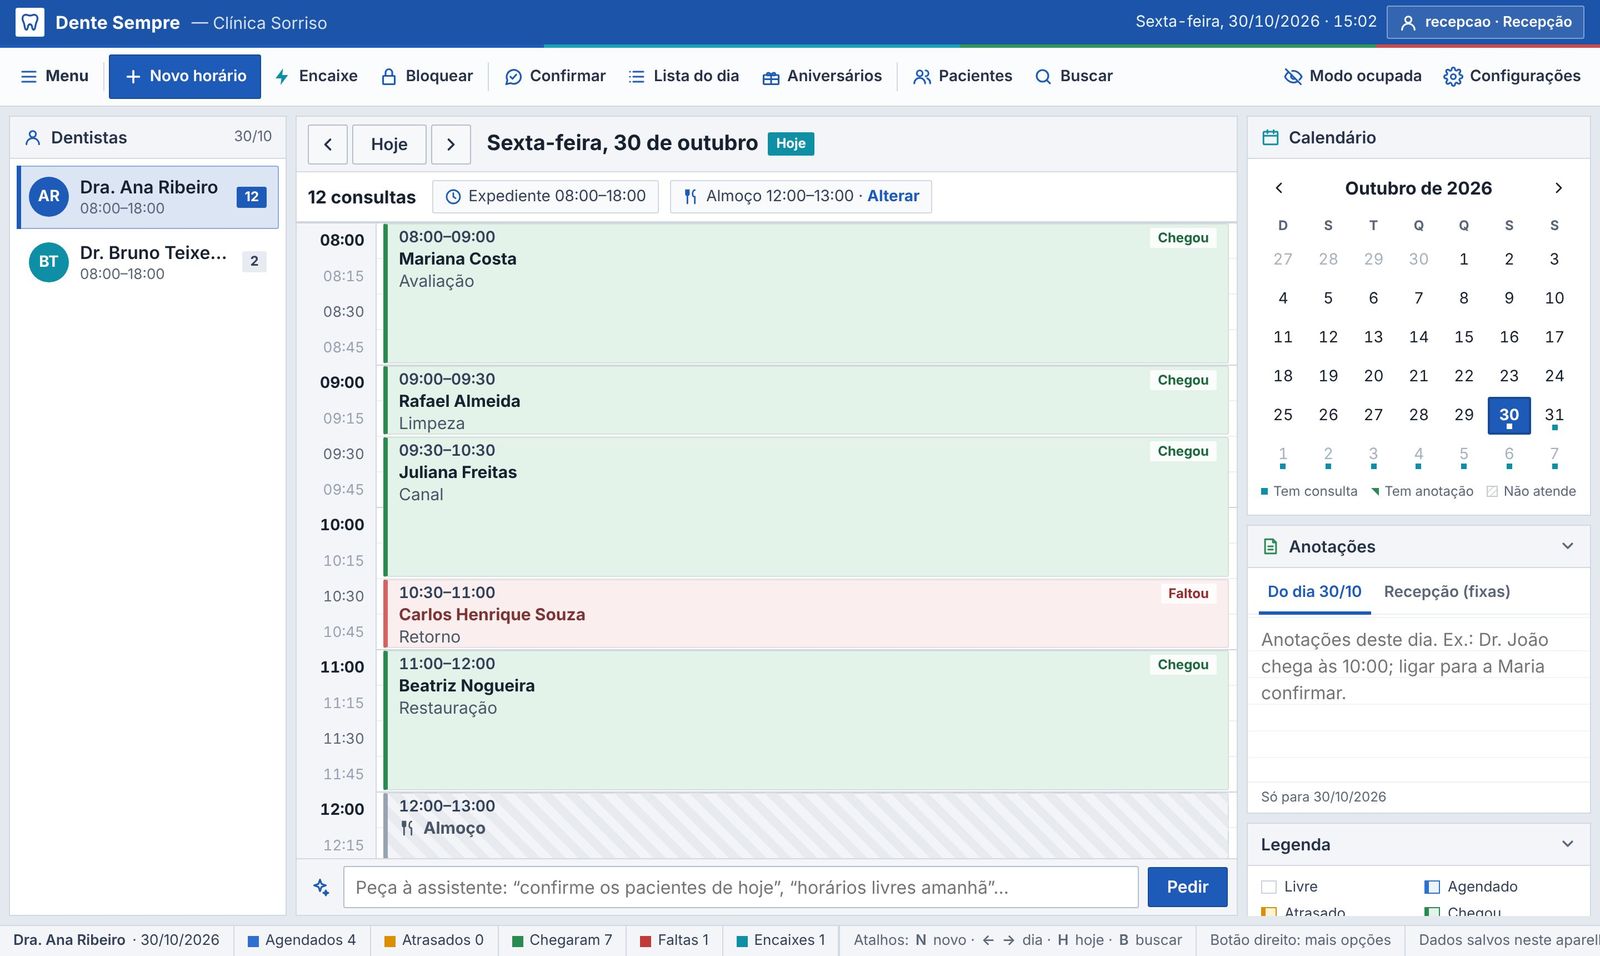The image size is (1600, 956).
Task: Switch to Do dia 30/10 tab
Action: pyautogui.click(x=1314, y=592)
